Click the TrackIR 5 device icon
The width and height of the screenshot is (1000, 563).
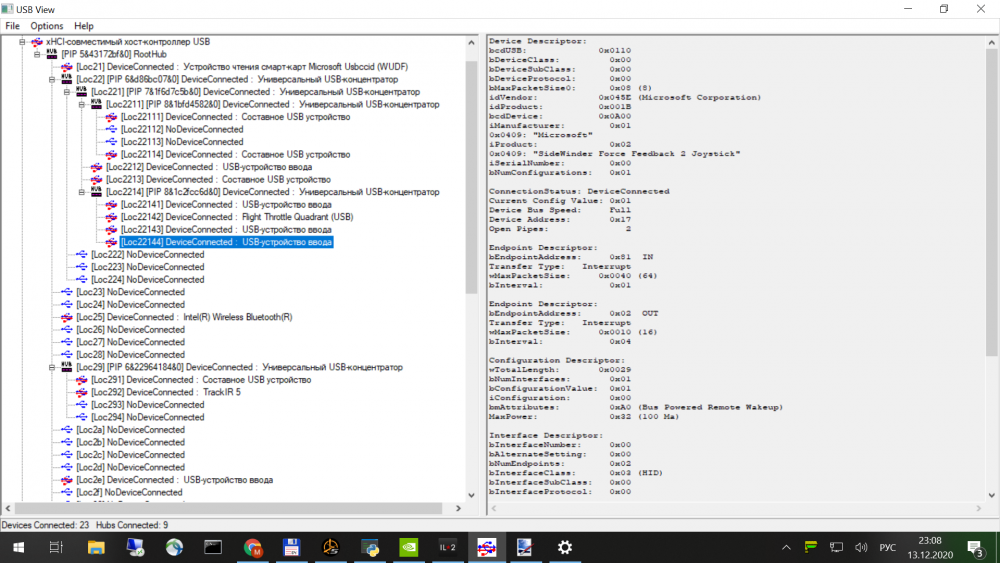coord(82,392)
